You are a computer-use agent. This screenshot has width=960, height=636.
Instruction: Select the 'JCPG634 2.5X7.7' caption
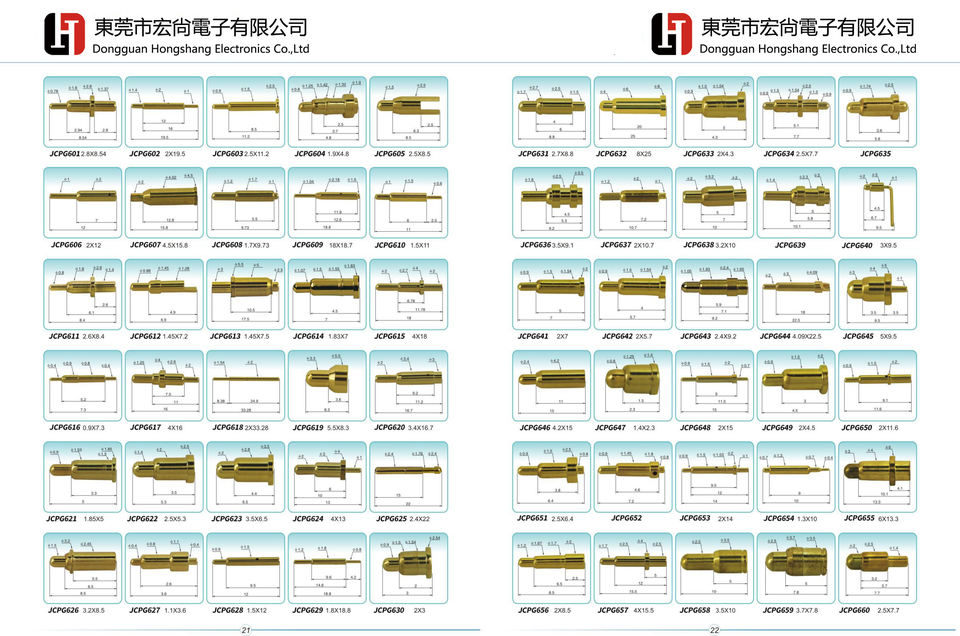[790, 154]
